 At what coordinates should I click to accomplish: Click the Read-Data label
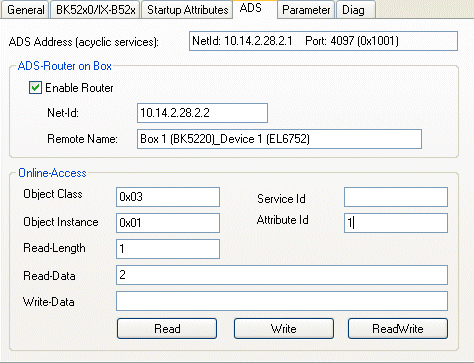pos(49,276)
